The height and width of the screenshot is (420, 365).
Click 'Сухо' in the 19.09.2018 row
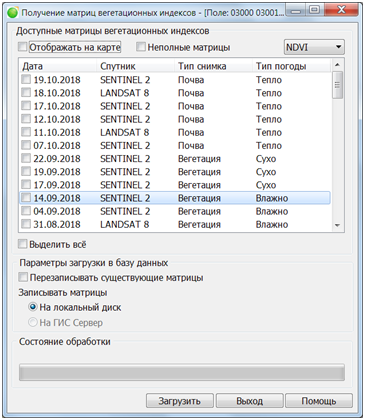[266, 172]
